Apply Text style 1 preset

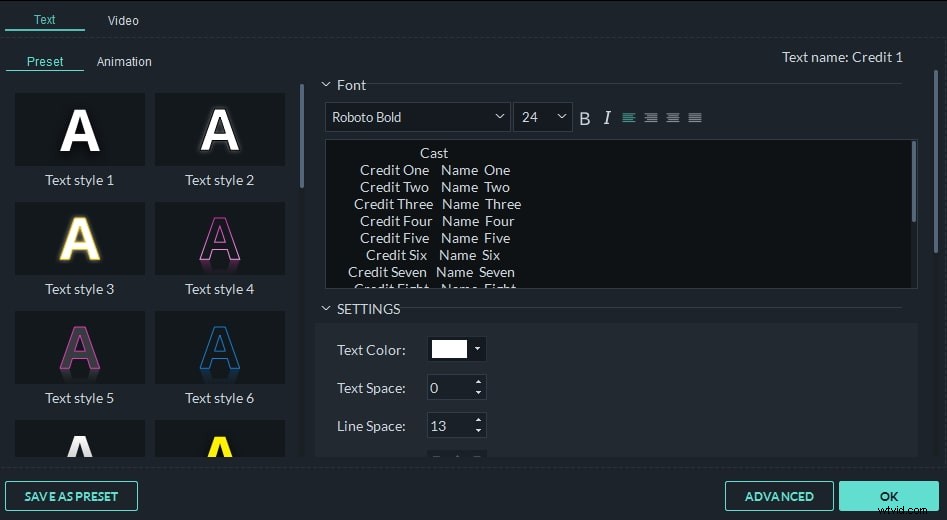[80, 129]
